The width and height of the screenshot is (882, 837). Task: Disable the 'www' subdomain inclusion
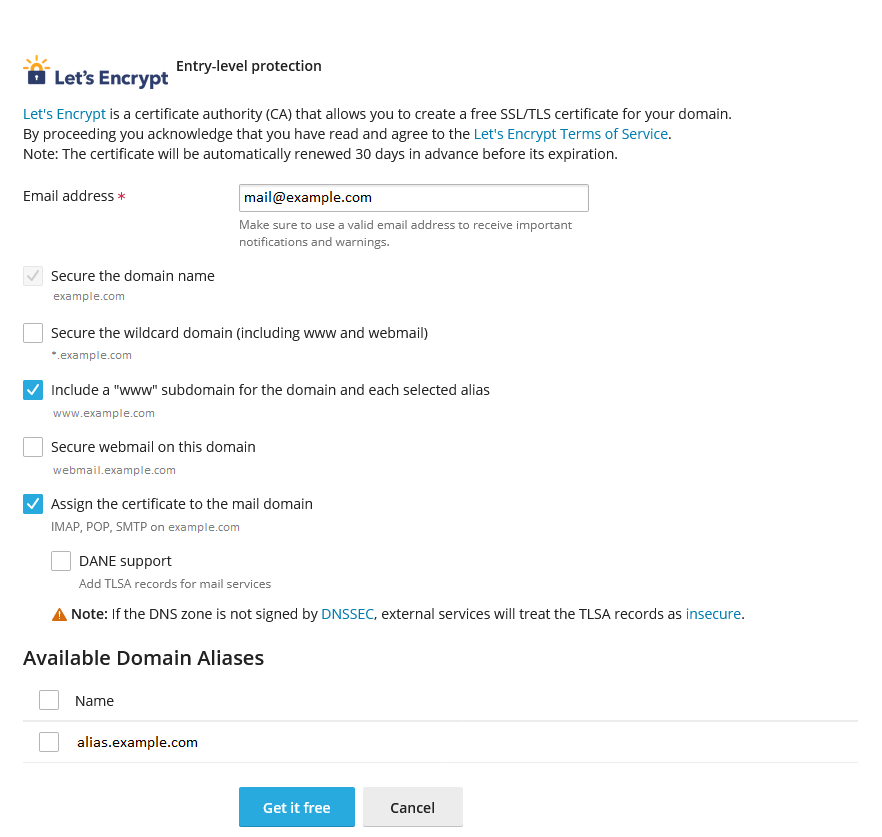(32, 389)
